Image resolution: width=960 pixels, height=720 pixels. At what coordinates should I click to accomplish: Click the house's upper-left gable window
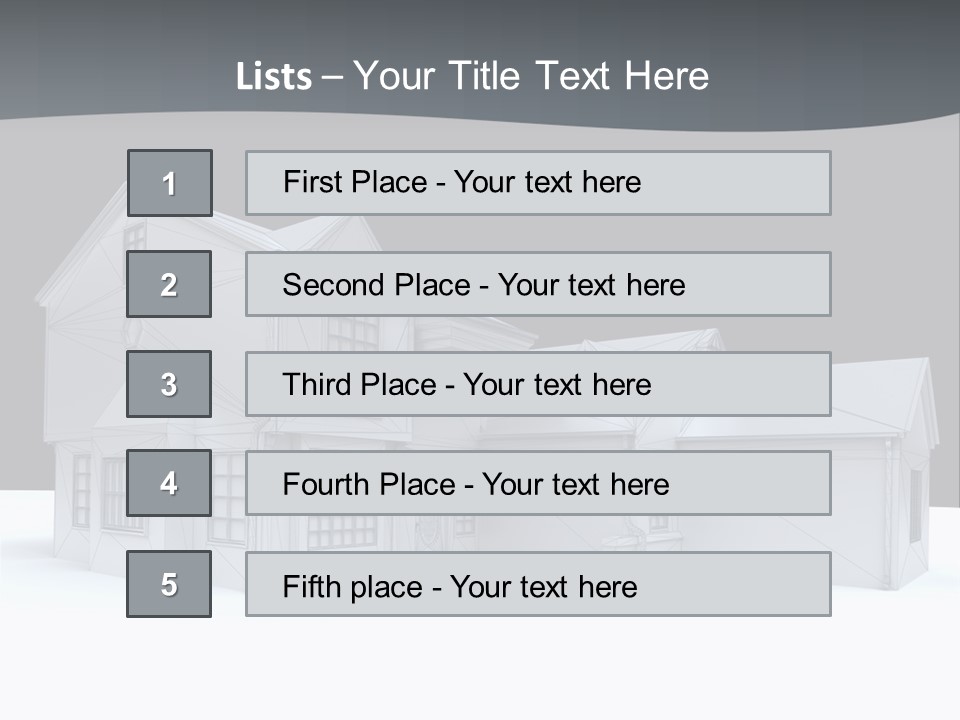pyautogui.click(x=135, y=235)
